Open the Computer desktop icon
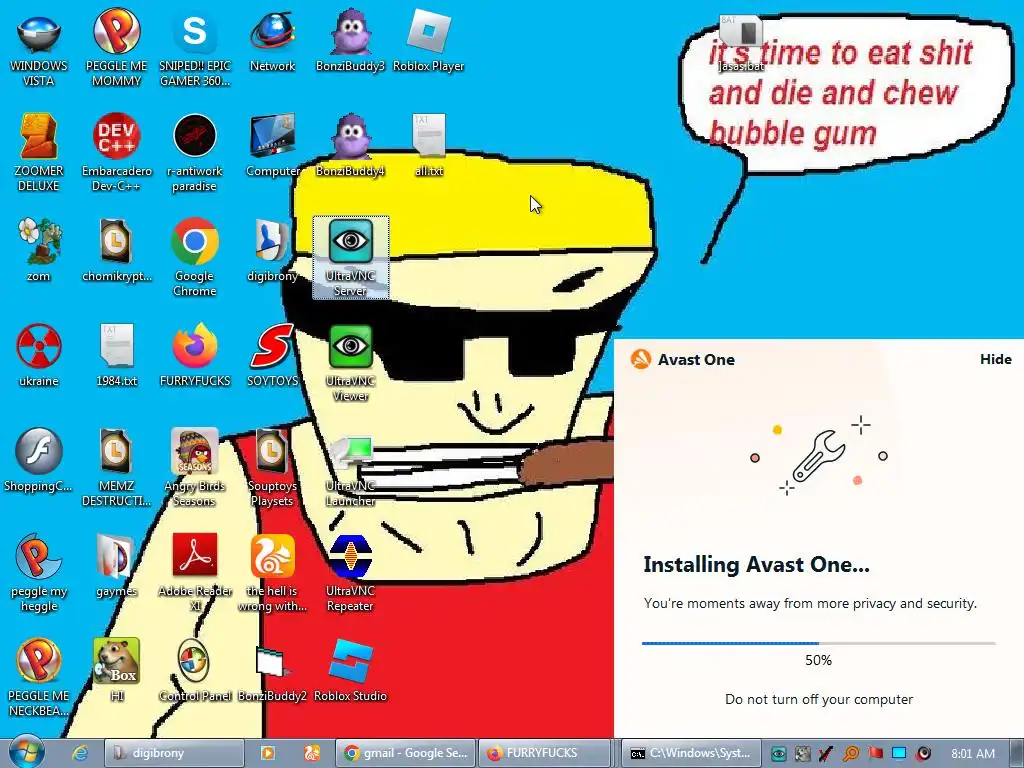The image size is (1024, 768). click(272, 146)
